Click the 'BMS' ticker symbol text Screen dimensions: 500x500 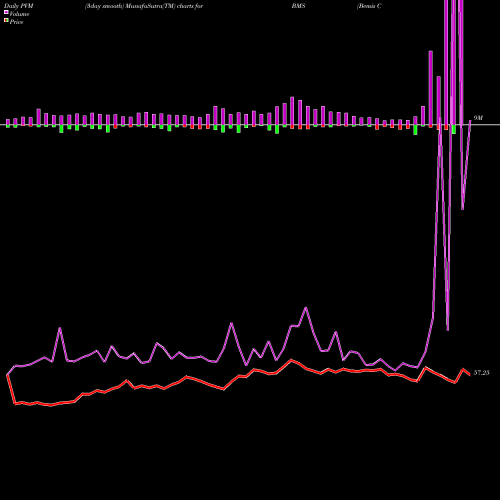pos(298,6)
